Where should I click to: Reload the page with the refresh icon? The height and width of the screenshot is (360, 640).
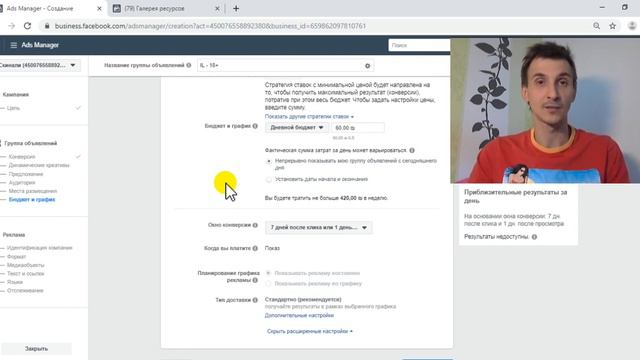tap(27, 26)
